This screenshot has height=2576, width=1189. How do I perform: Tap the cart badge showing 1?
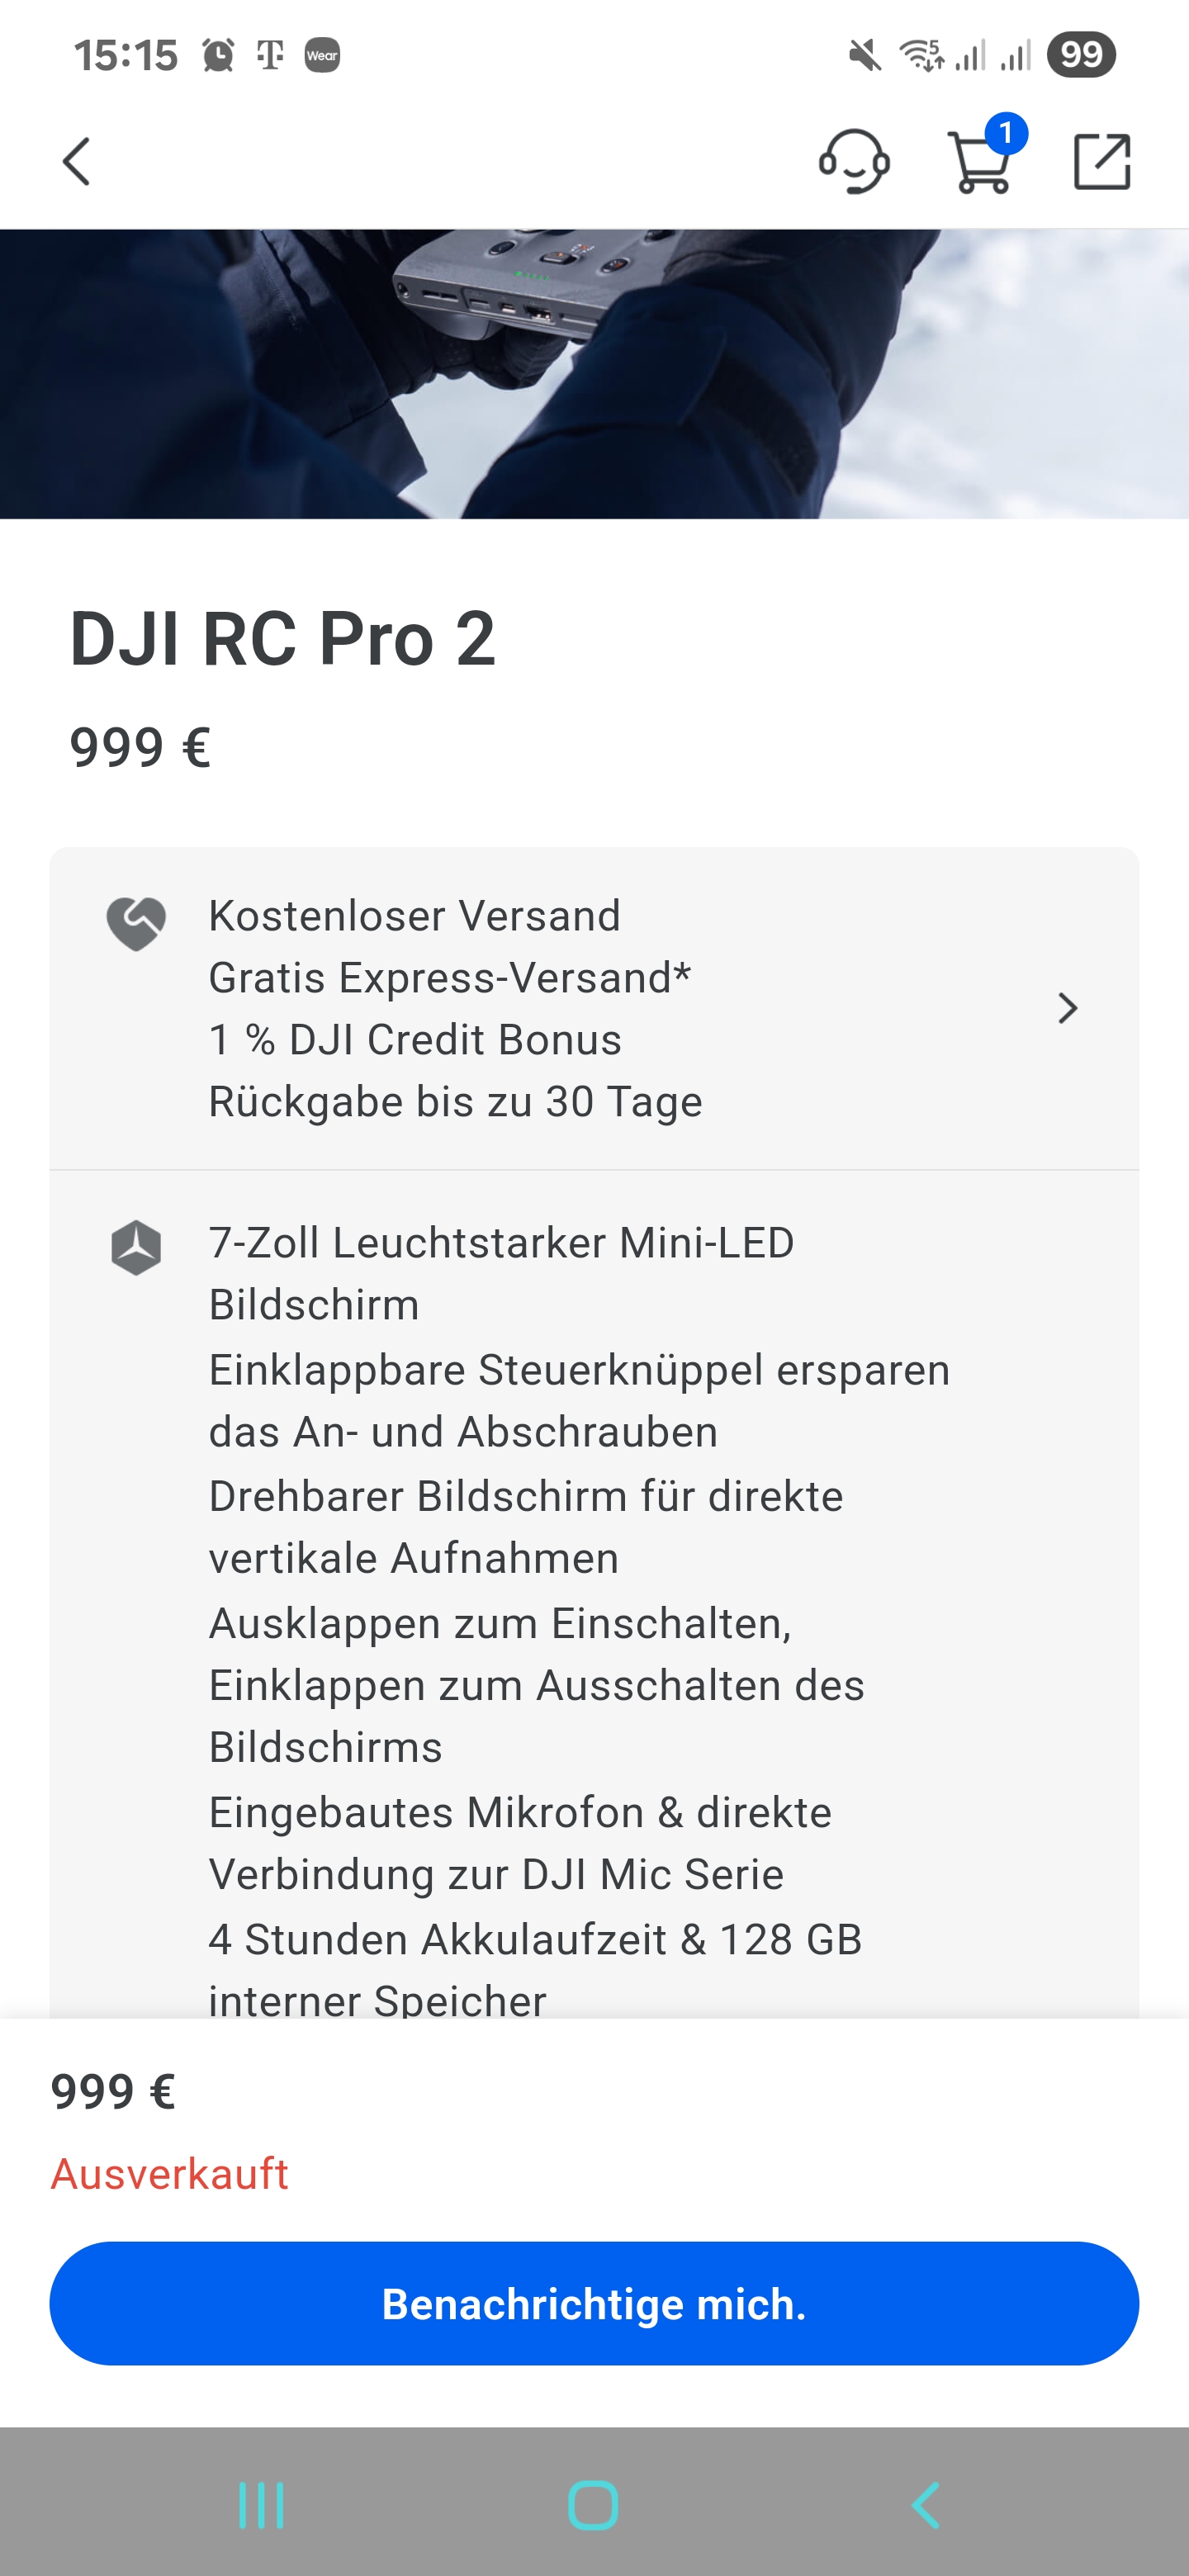[1006, 133]
